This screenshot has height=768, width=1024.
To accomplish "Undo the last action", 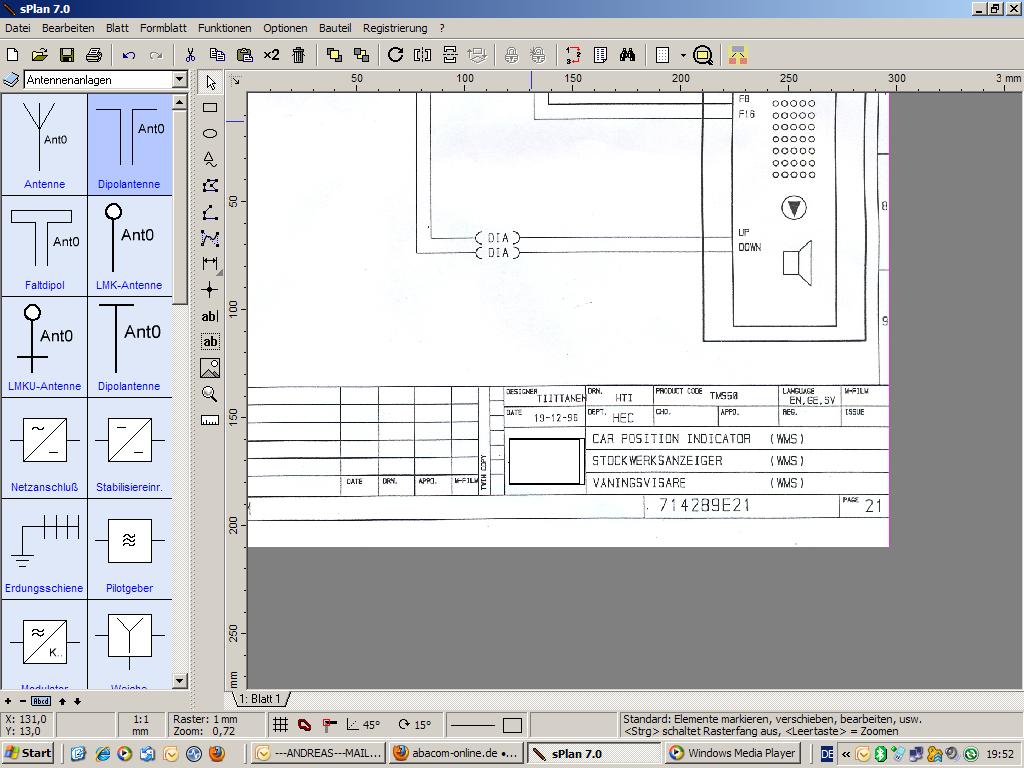I will pos(129,55).
